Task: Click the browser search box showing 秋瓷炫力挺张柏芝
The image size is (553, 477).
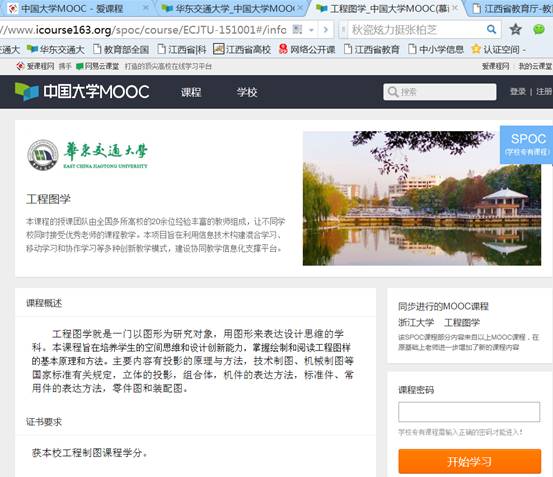Action: (x=416, y=30)
